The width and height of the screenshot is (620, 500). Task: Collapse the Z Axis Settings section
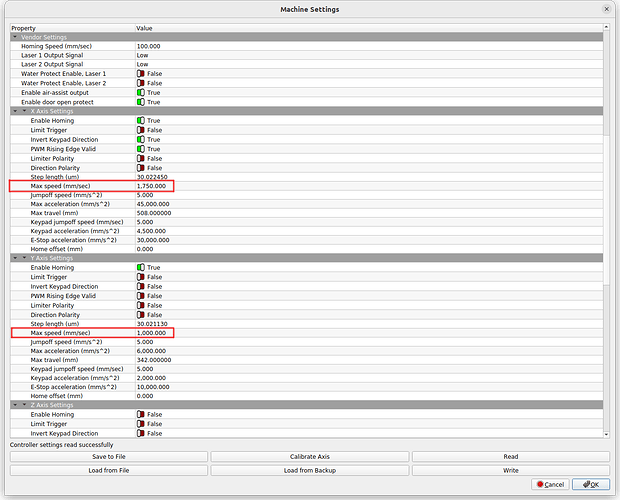(x=15, y=405)
